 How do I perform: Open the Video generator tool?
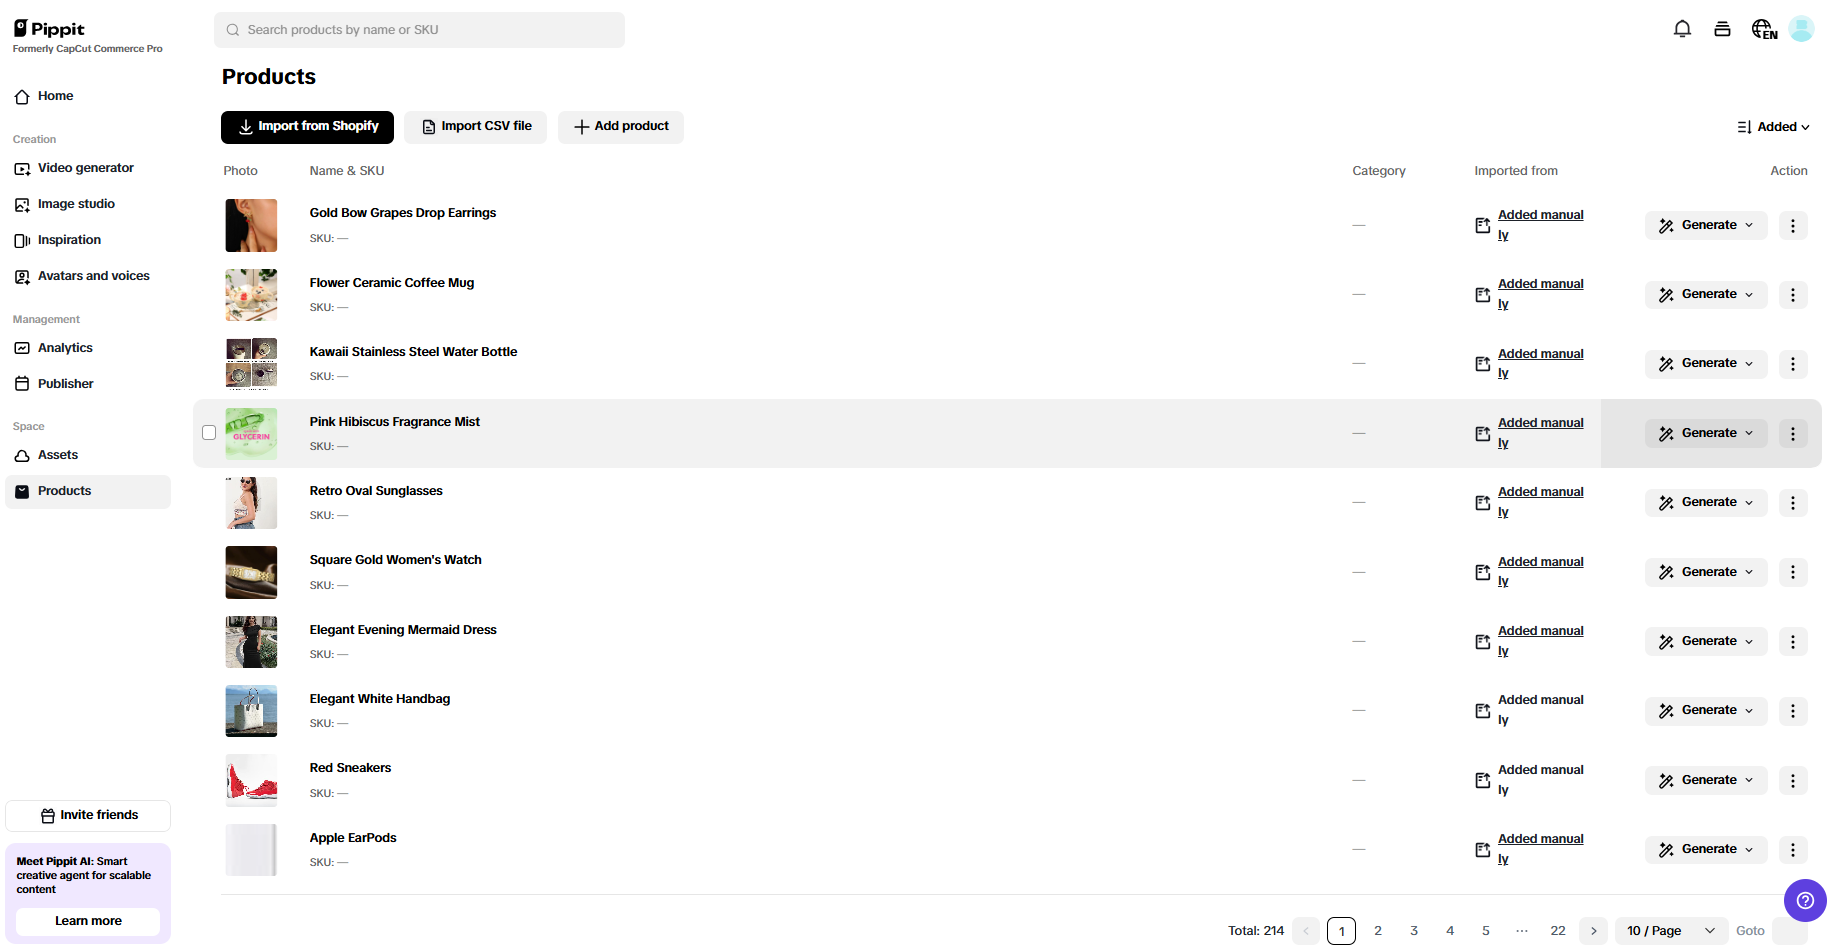click(x=86, y=168)
